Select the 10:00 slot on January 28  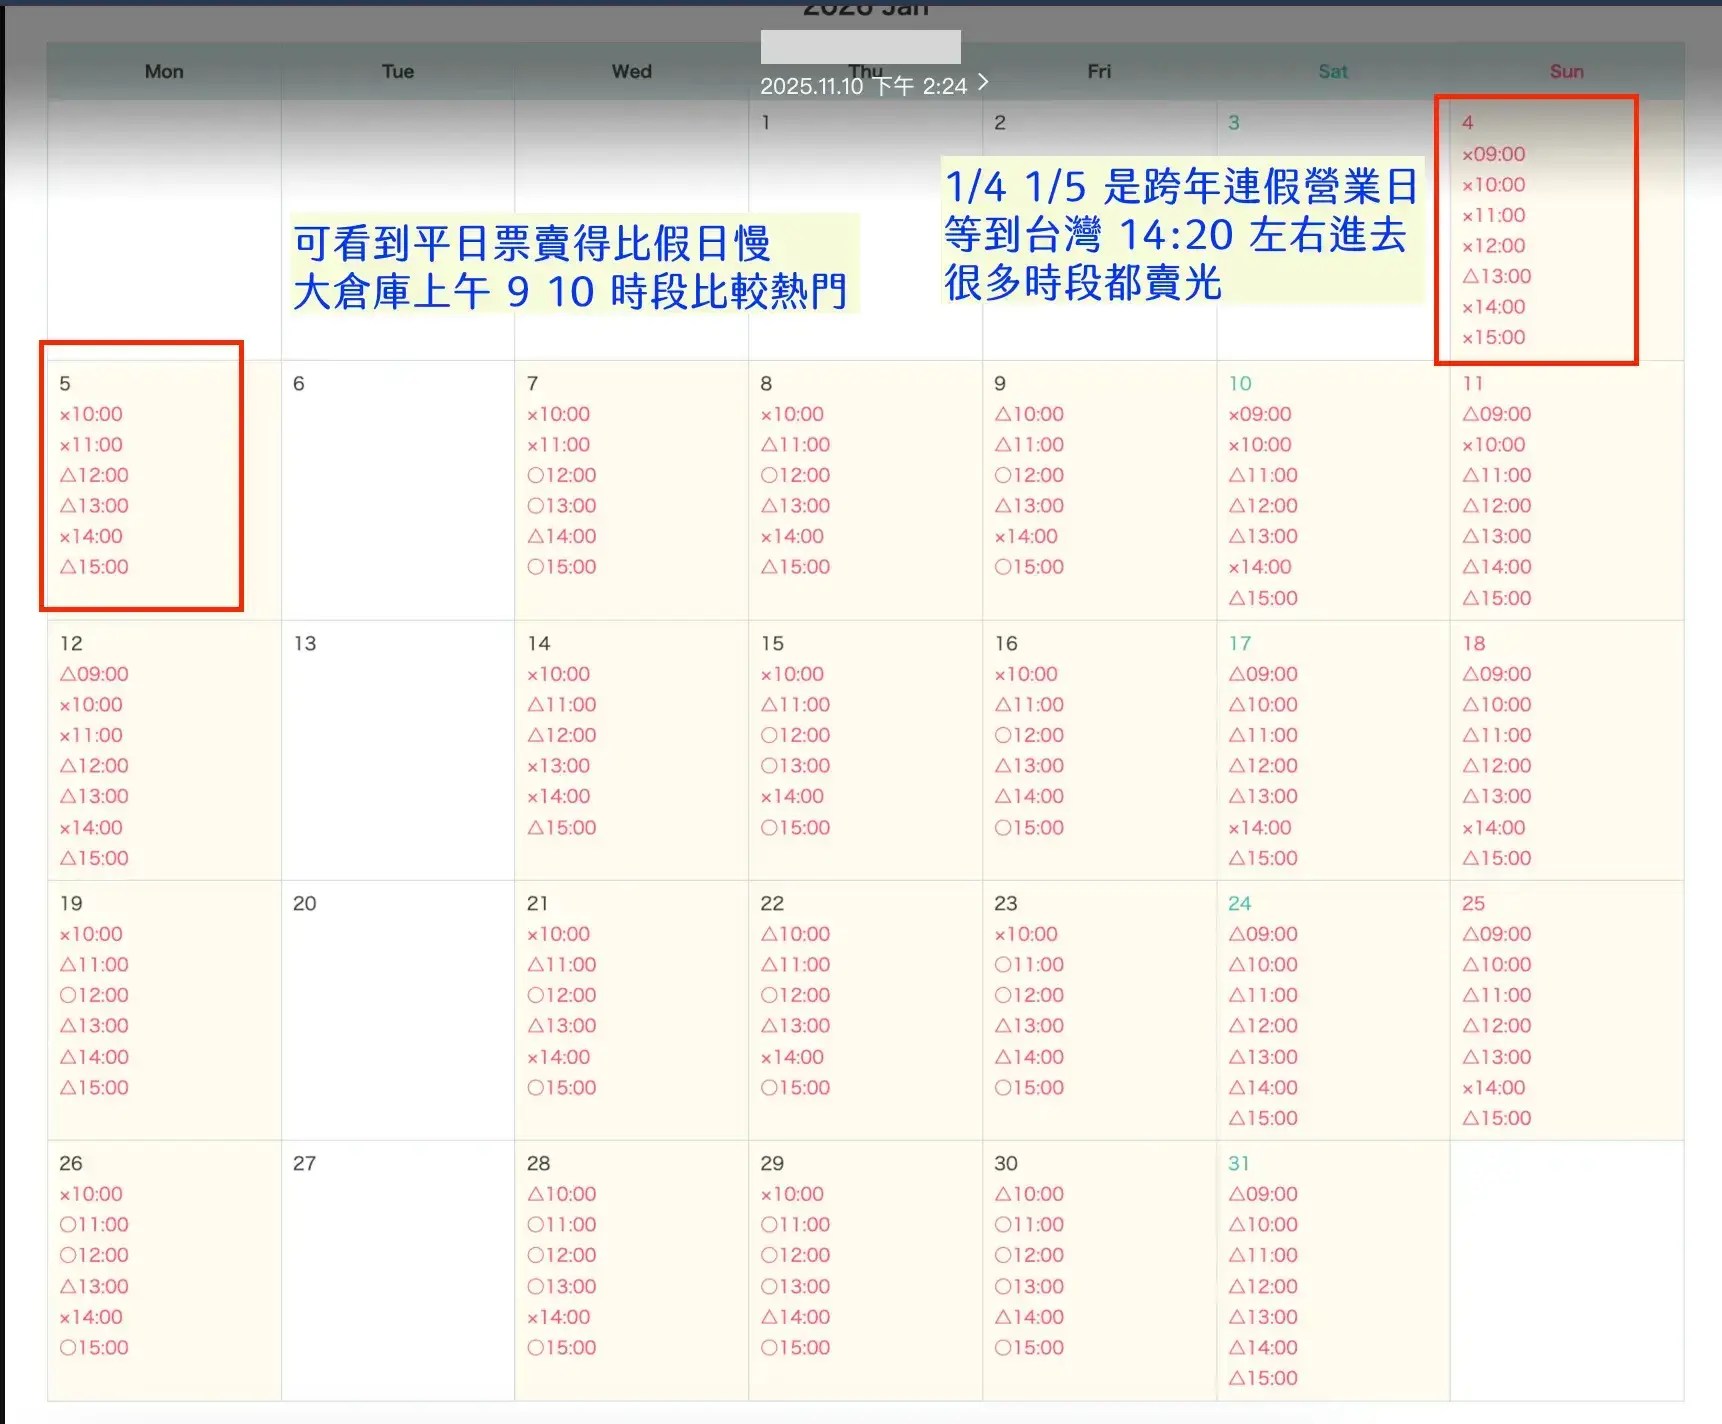coord(562,1194)
